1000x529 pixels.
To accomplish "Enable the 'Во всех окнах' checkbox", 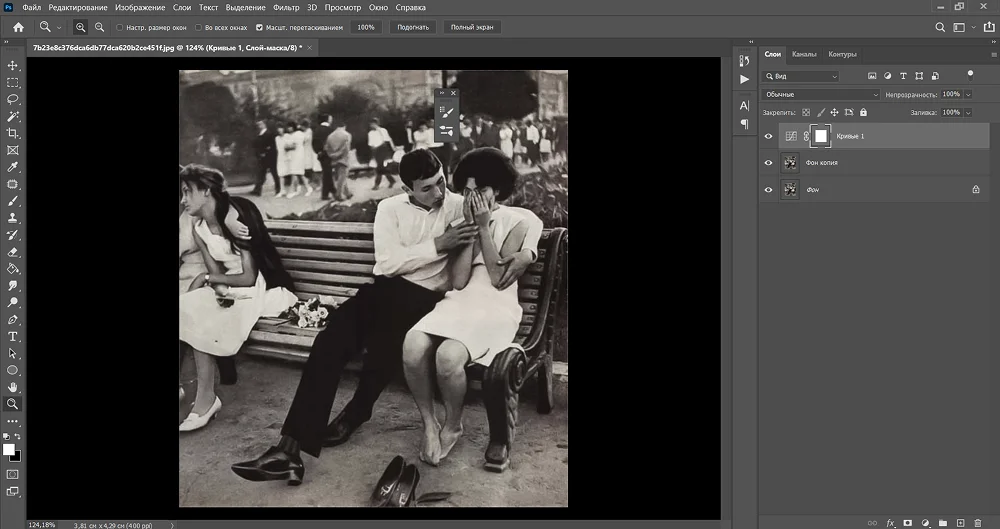I will pyautogui.click(x=196, y=27).
